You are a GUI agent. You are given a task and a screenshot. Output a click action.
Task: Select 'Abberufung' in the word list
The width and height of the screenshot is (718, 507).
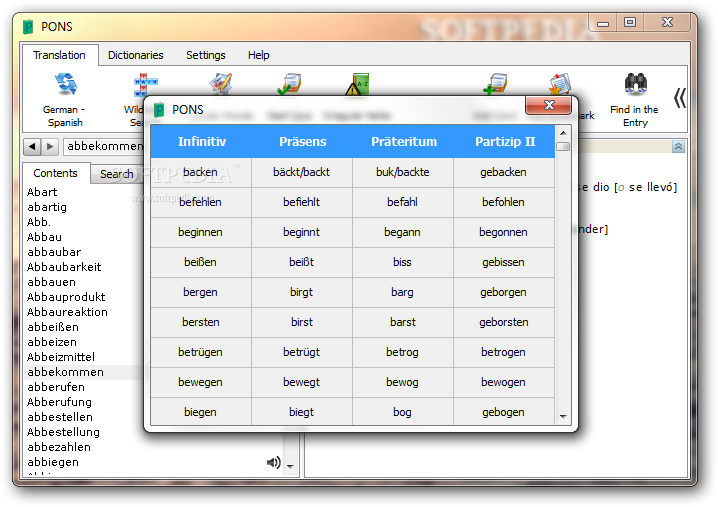(59, 402)
